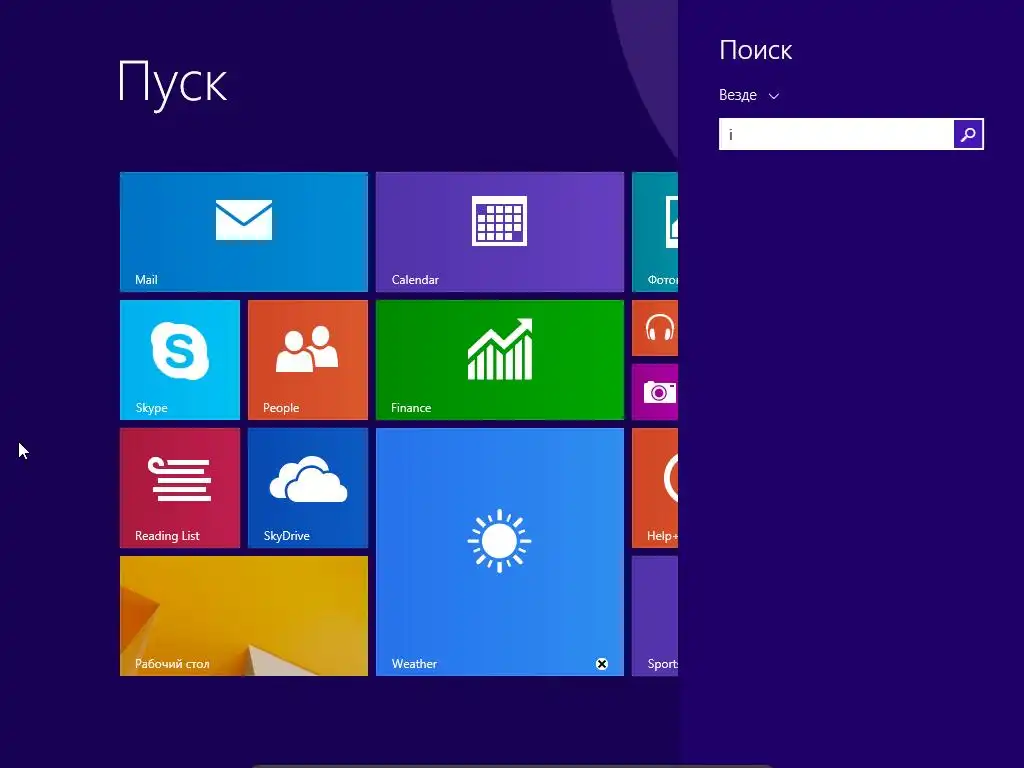Open the People tile
Screen dimensions: 1024x768
tap(308, 360)
